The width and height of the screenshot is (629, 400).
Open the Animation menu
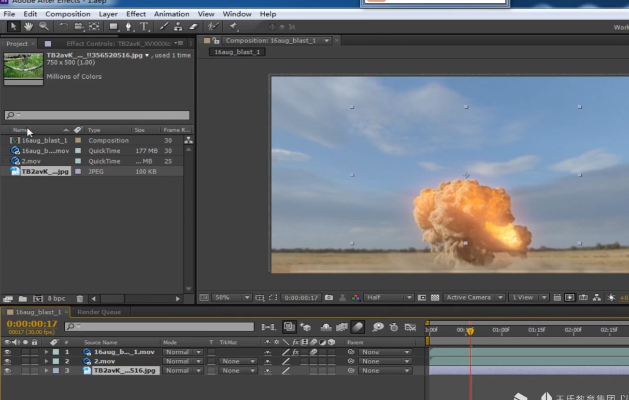point(172,14)
